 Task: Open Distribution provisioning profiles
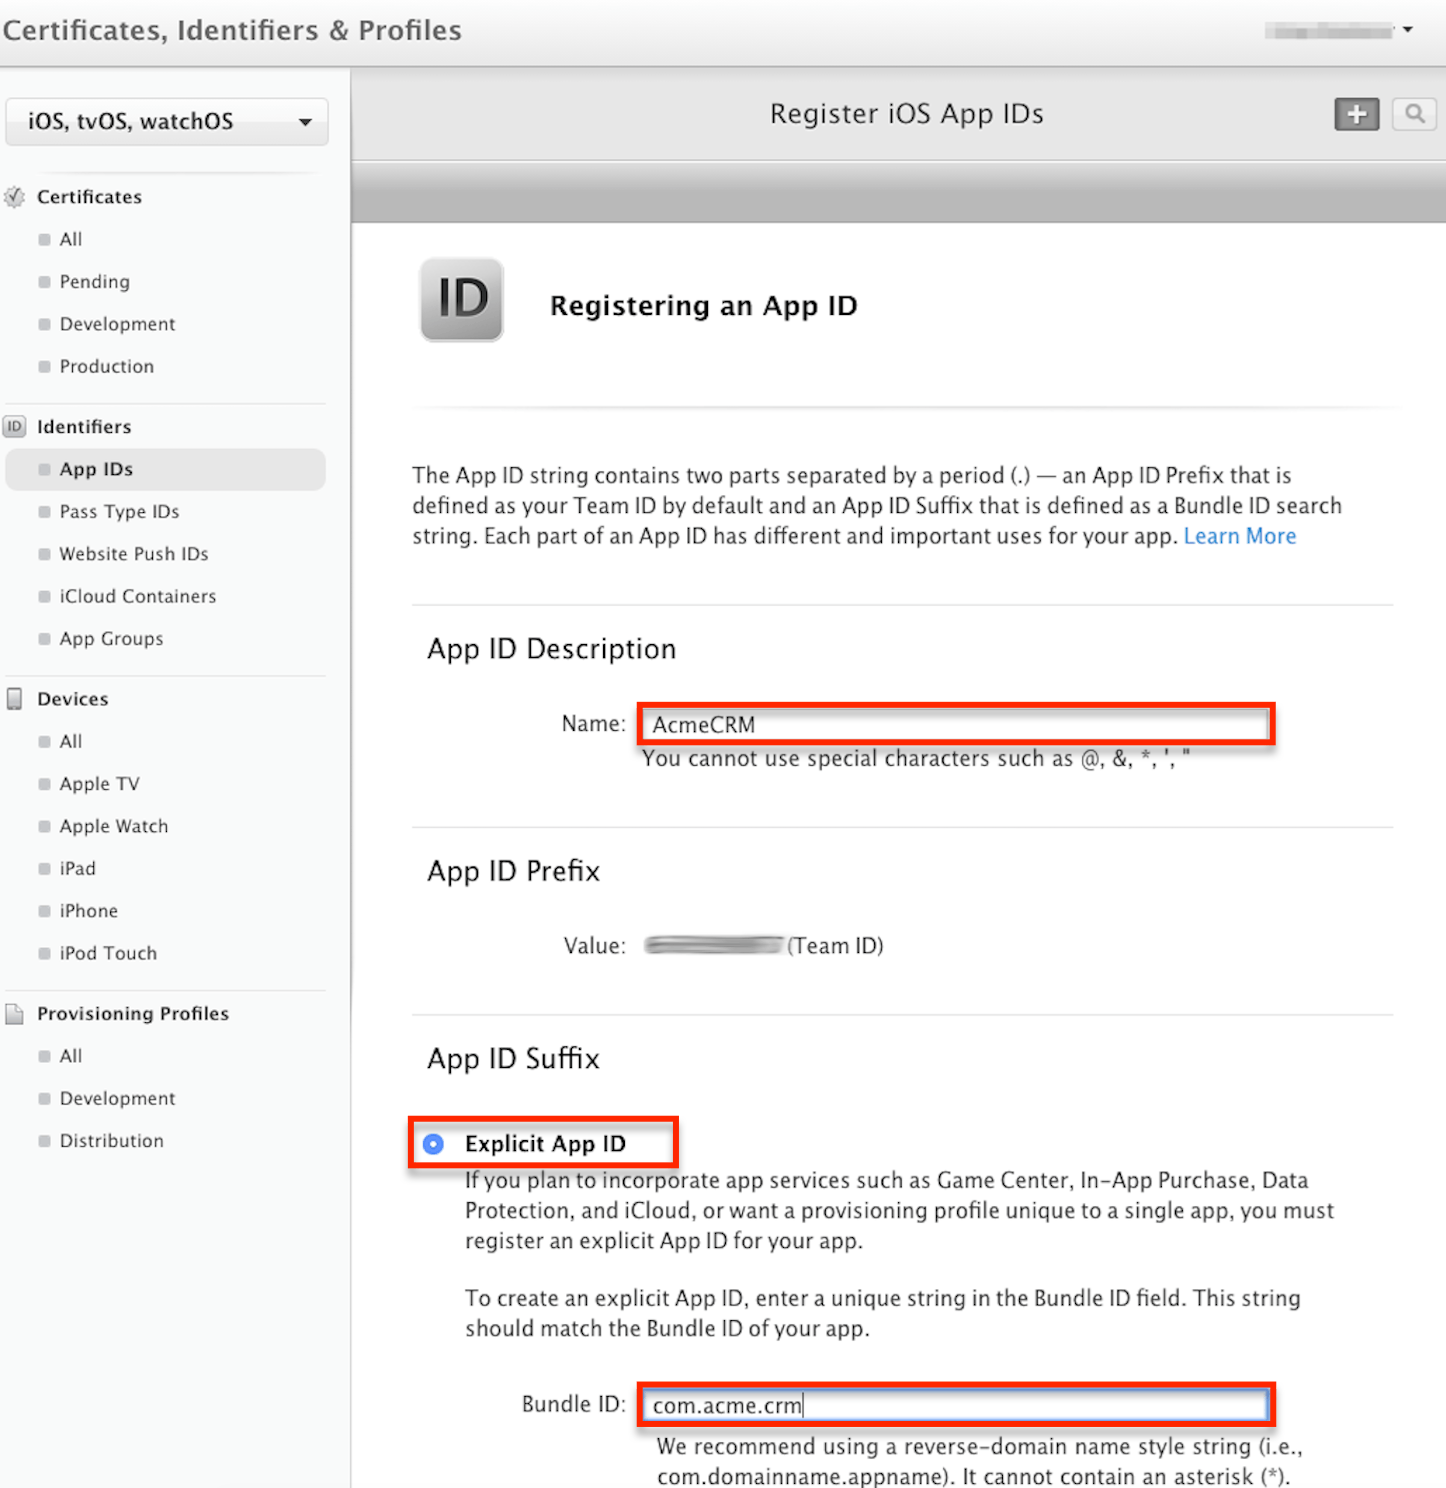[x=111, y=1141]
